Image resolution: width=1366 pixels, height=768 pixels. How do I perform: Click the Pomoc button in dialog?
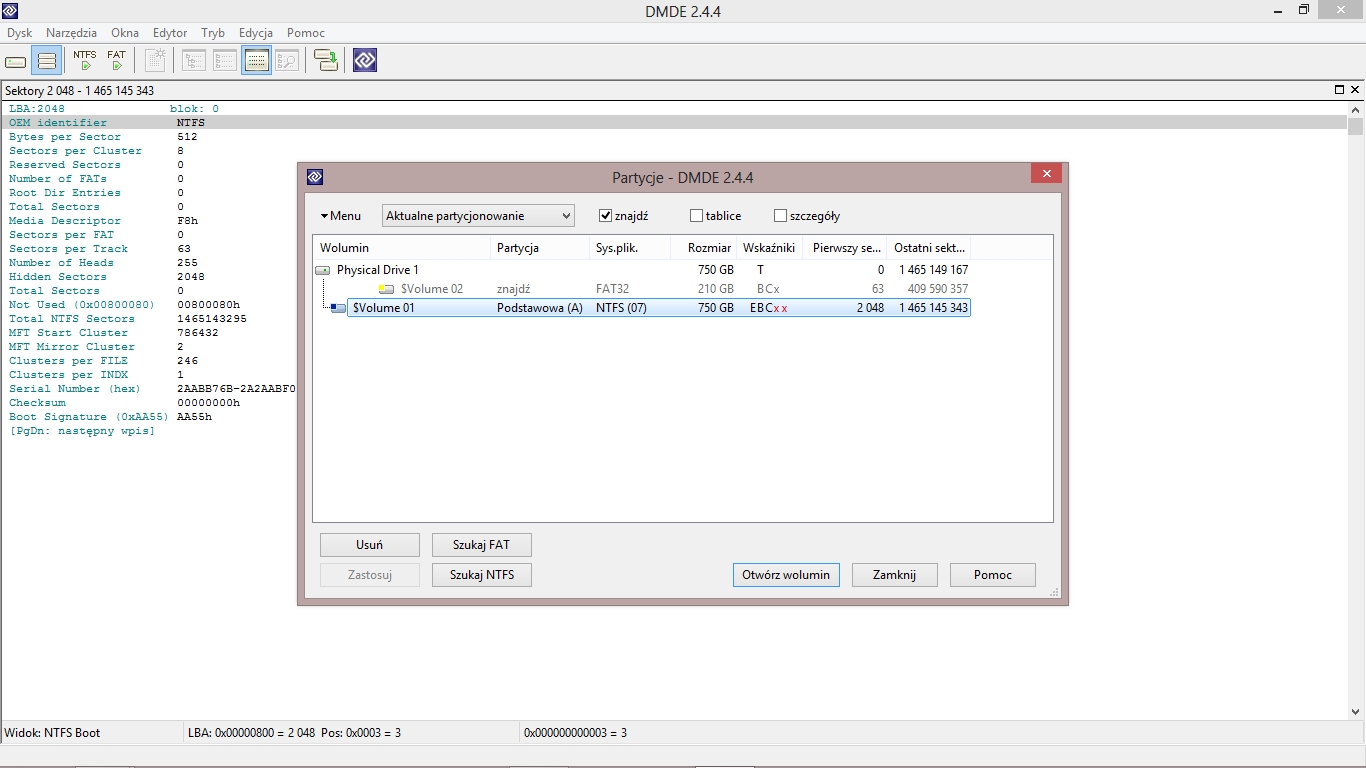point(993,575)
